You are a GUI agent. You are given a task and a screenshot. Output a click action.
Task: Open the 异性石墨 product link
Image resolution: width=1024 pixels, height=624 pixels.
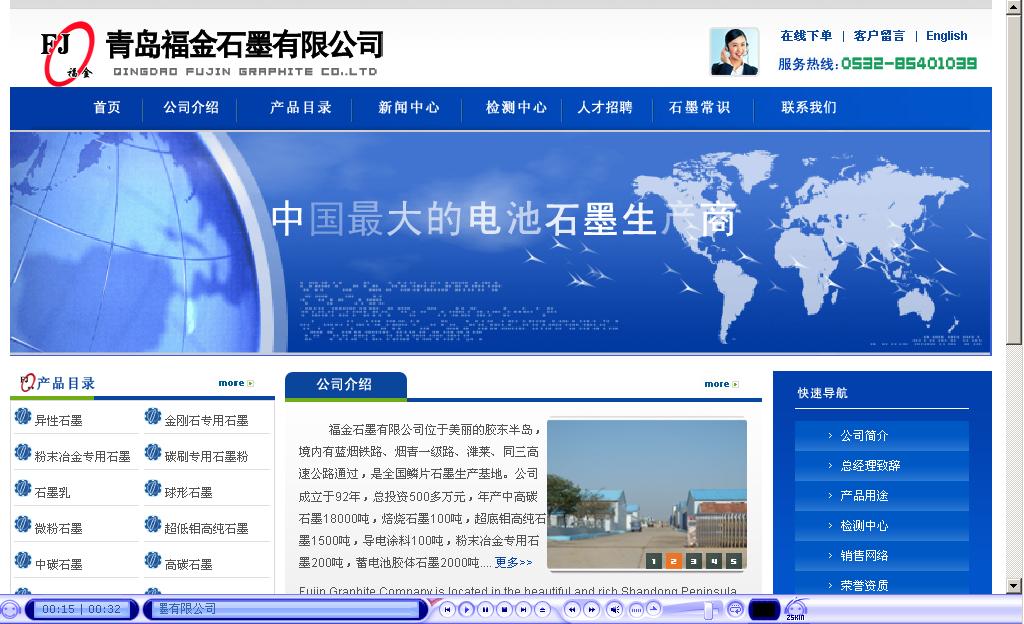point(58,420)
